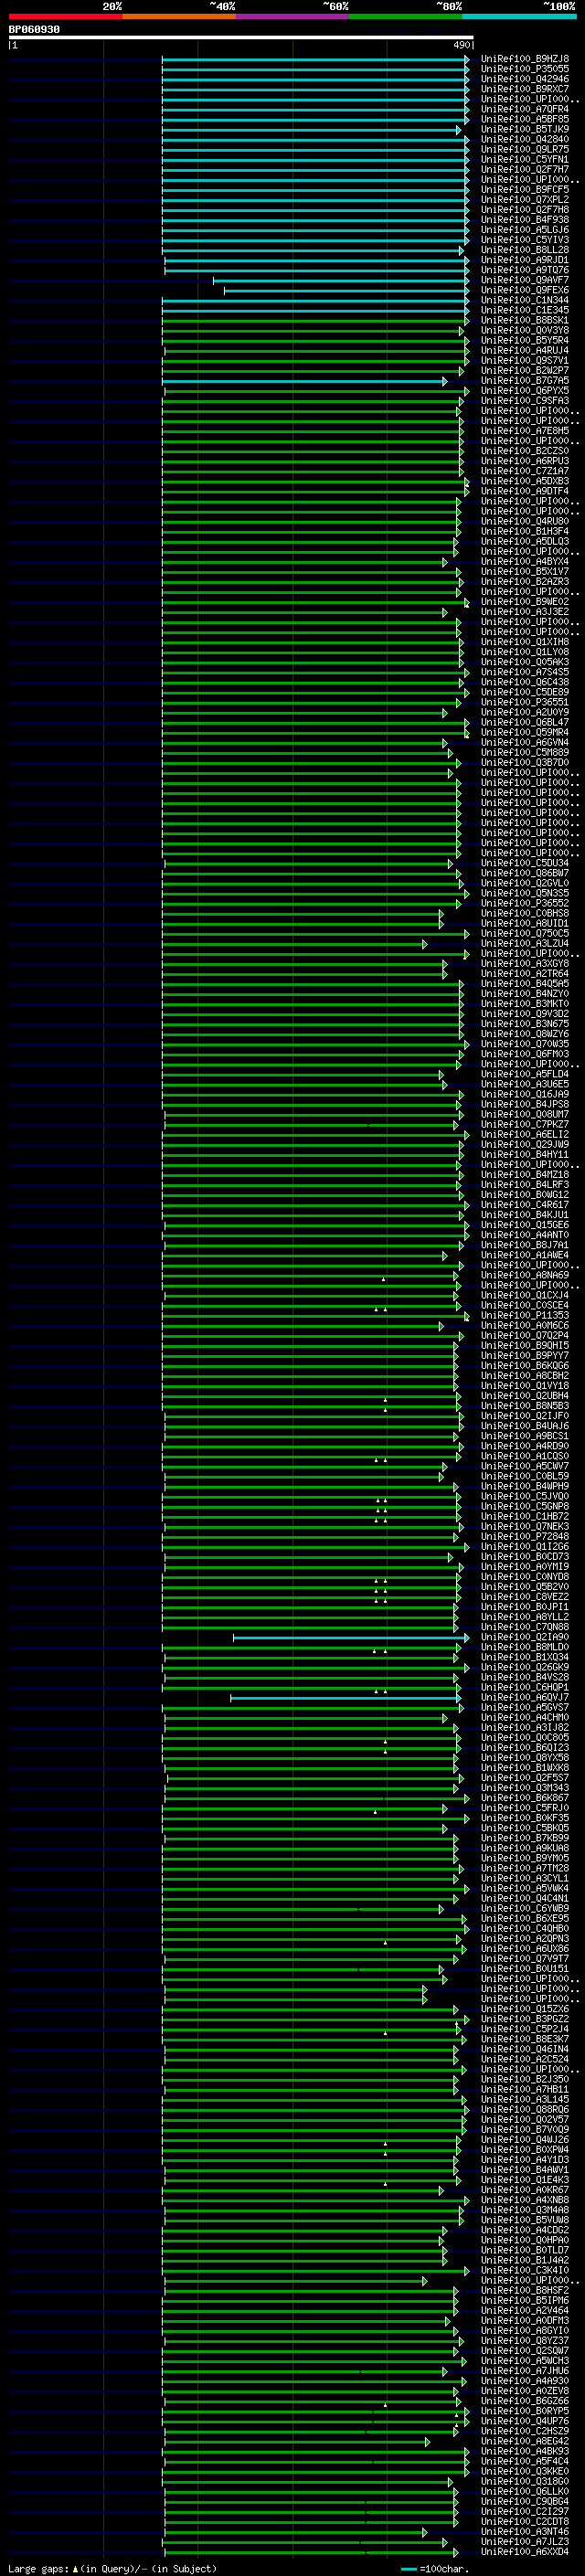Open hit UniRef100_B8LL28
This screenshot has height=2576, width=585.
click(x=525, y=250)
